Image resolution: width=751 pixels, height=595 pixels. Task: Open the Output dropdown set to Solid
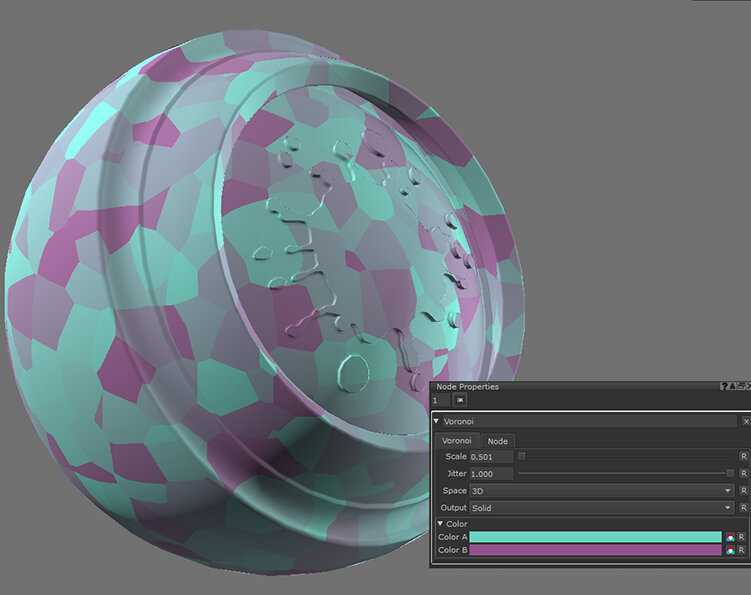pos(601,508)
